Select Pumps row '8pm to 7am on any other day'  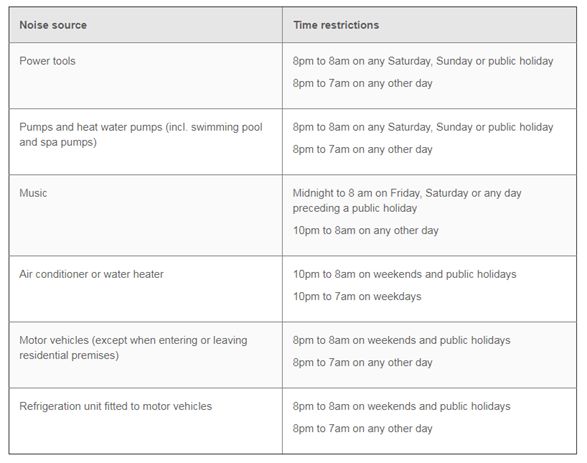coord(362,149)
